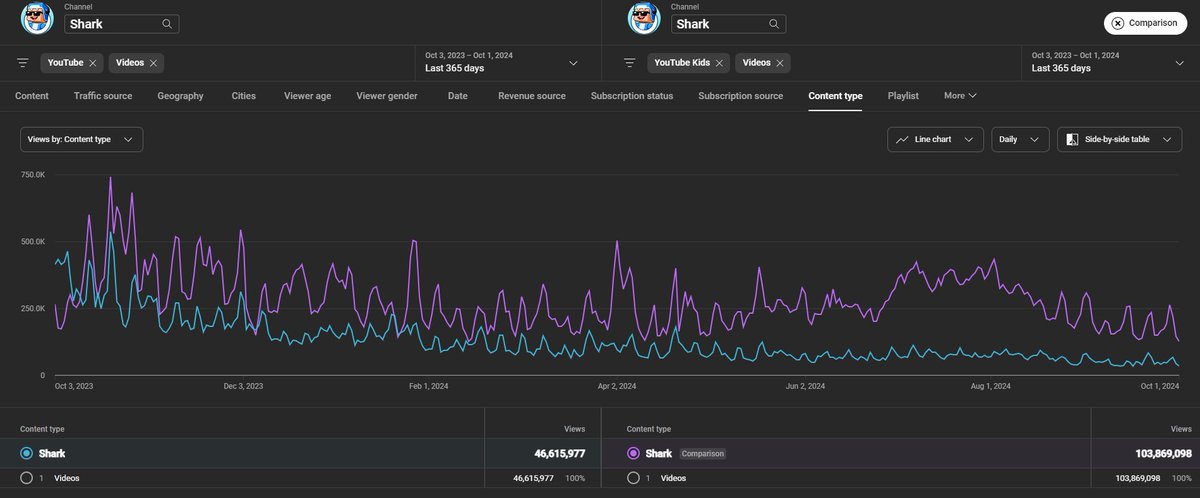1200x498 pixels.
Task: Close the Comparison mode button
Action: click(1146, 23)
